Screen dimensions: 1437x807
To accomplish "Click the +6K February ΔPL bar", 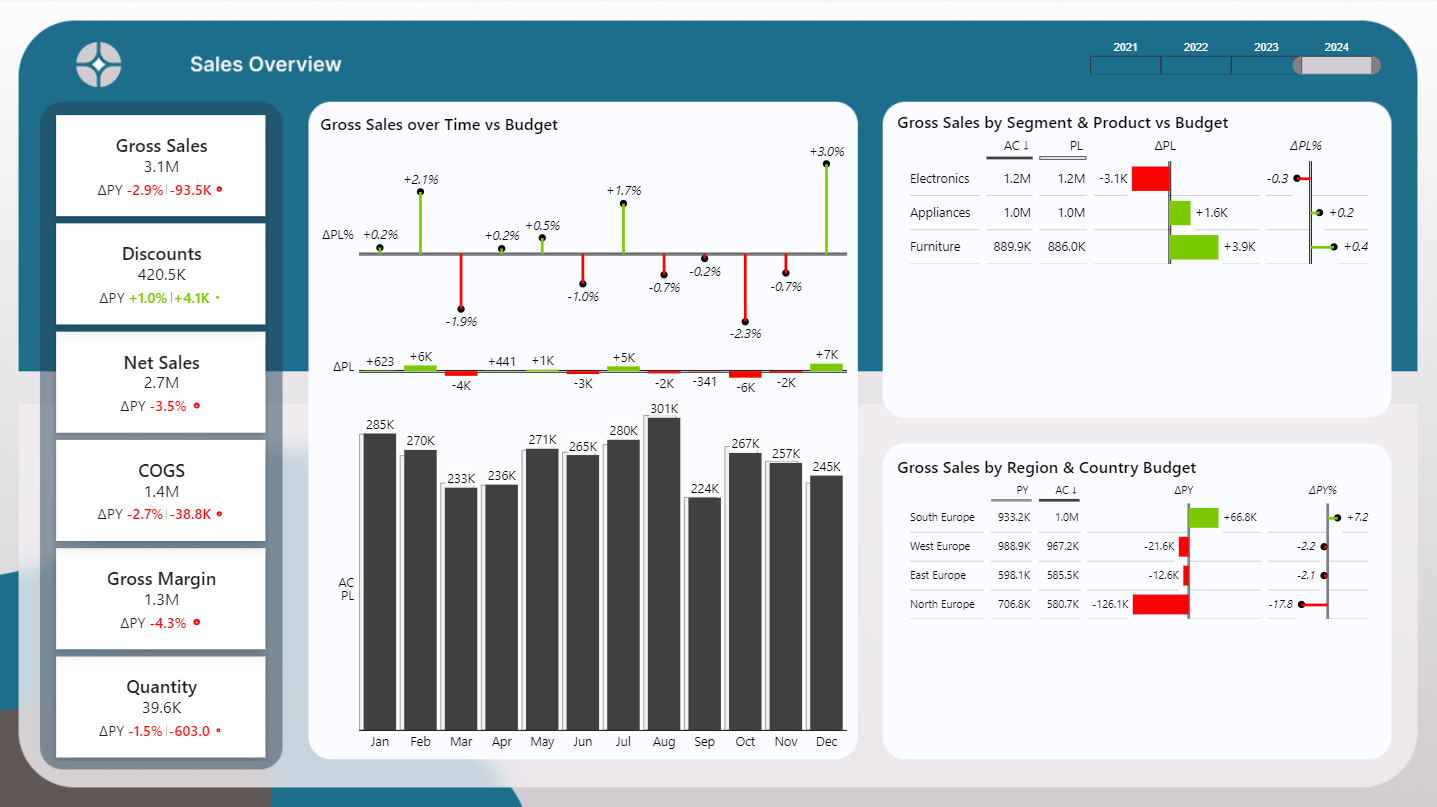I will point(421,368).
